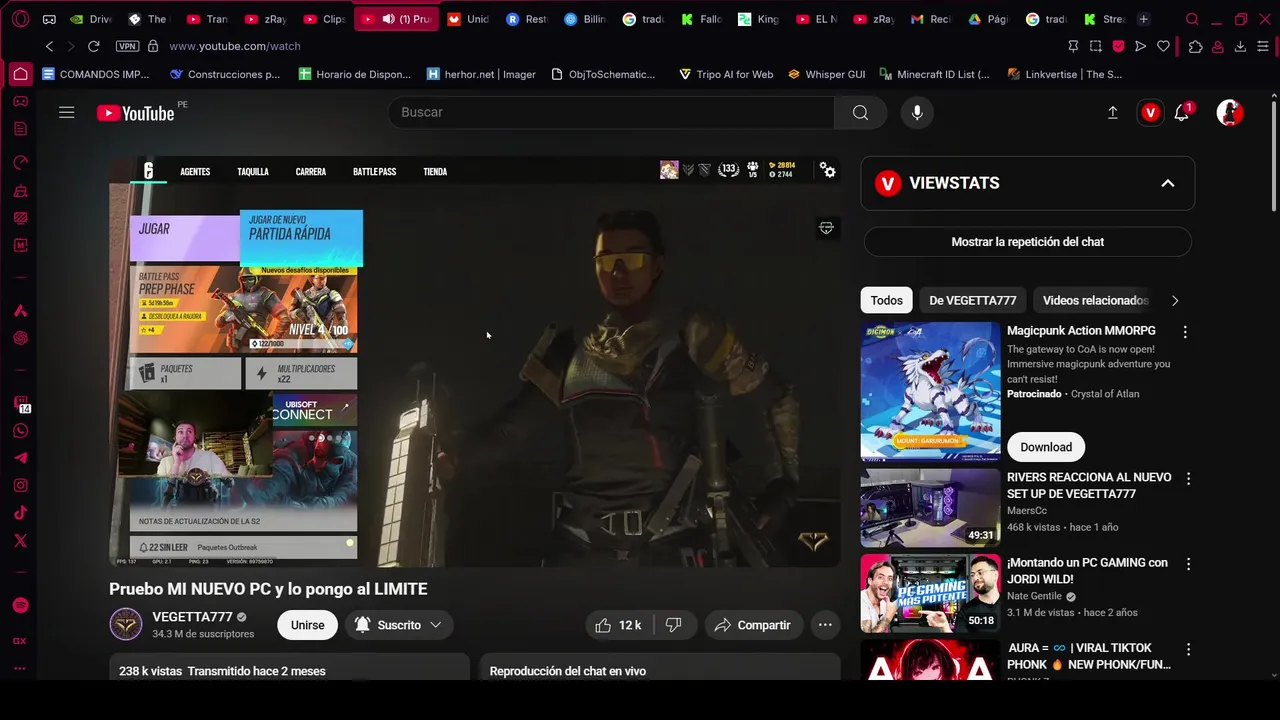Open Telegram in the Opera sidebar
The height and width of the screenshot is (720, 1280).
pos(20,459)
